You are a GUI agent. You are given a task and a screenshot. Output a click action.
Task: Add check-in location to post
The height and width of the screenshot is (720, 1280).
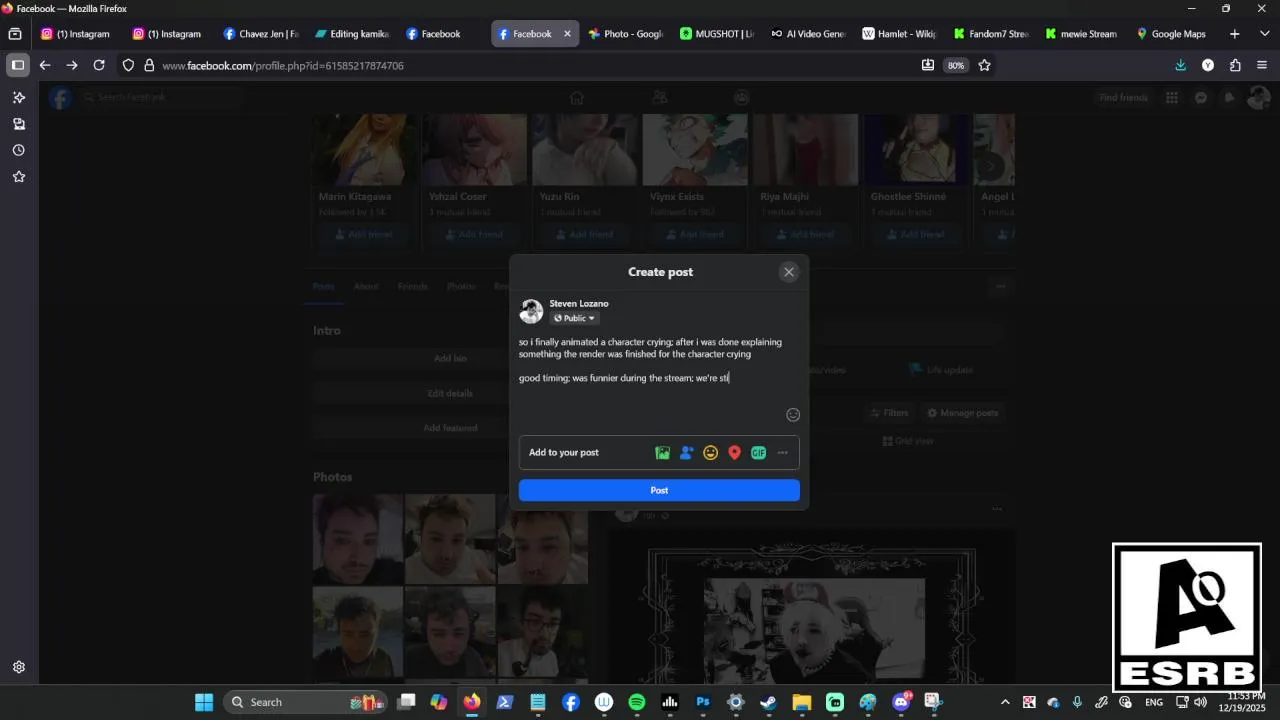[734, 453]
